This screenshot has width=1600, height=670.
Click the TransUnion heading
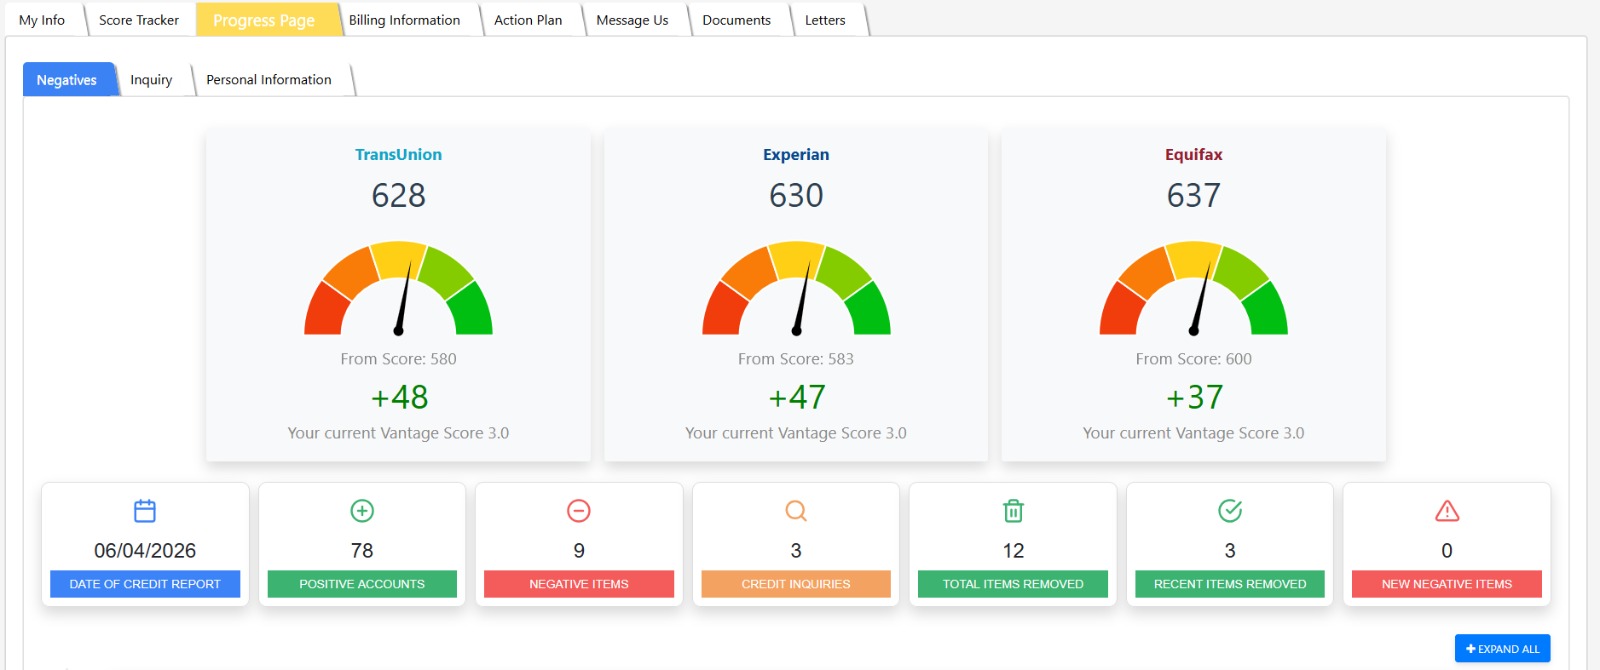click(x=398, y=155)
